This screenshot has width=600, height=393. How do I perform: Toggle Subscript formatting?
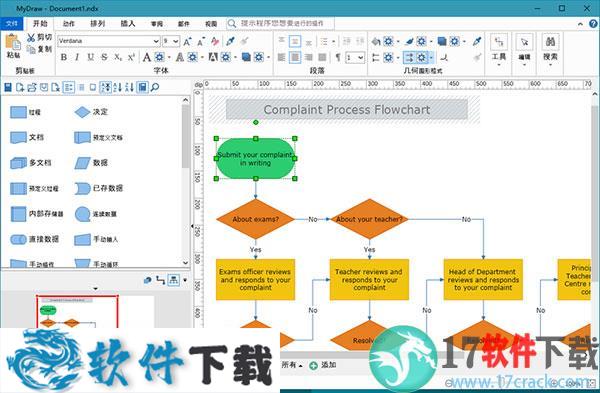coord(118,57)
